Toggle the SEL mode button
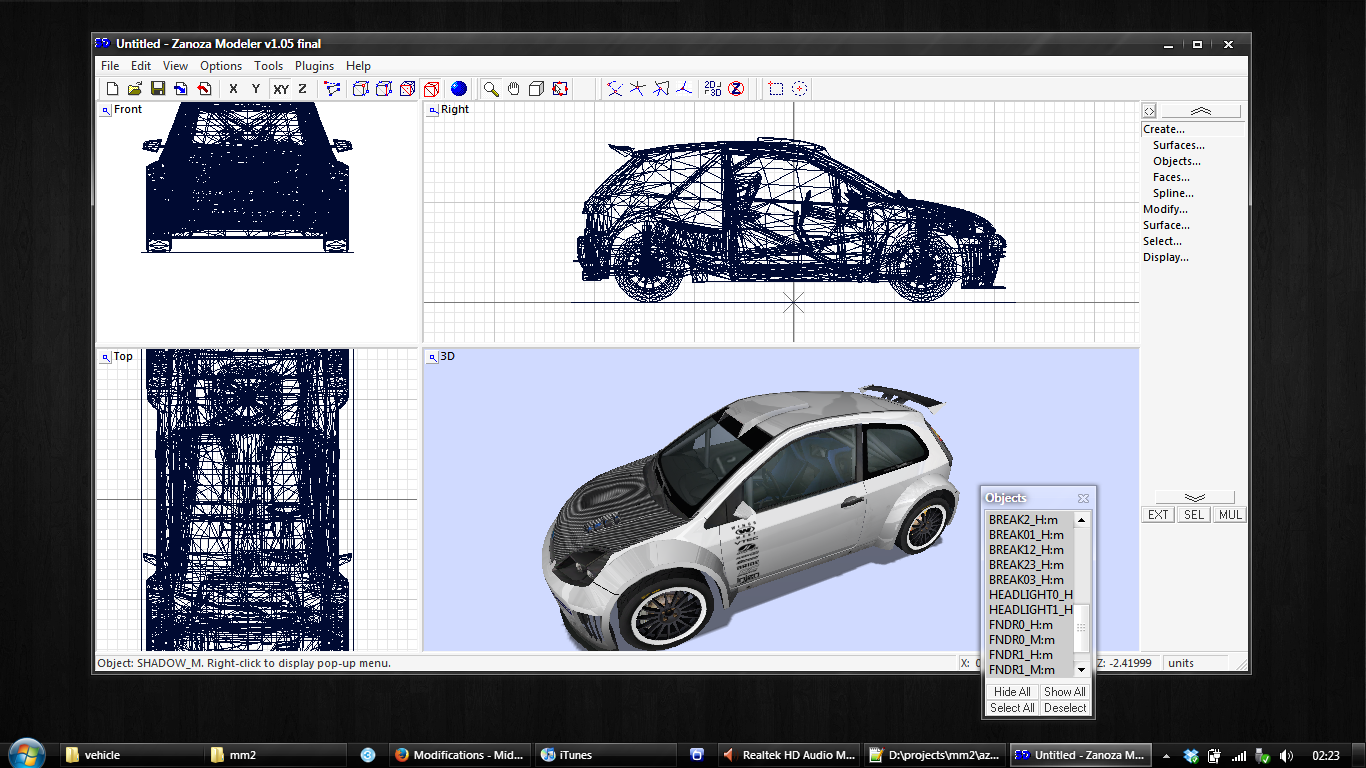 click(1193, 515)
